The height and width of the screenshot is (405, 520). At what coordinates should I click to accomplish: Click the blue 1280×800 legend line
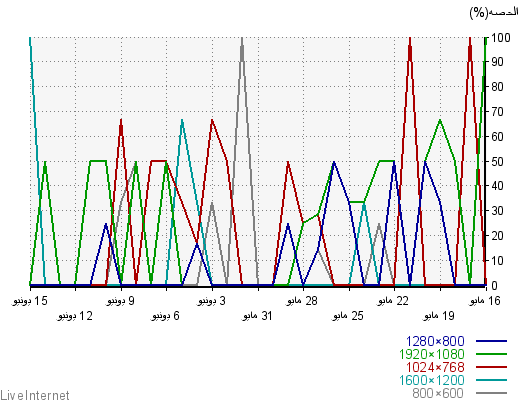click(491, 341)
